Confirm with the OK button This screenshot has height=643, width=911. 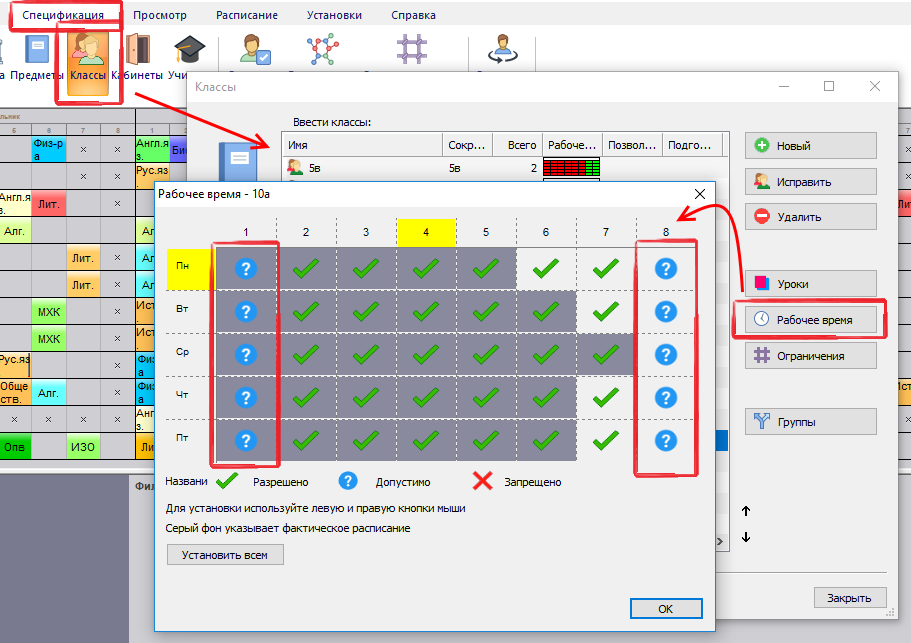[x=665, y=608]
